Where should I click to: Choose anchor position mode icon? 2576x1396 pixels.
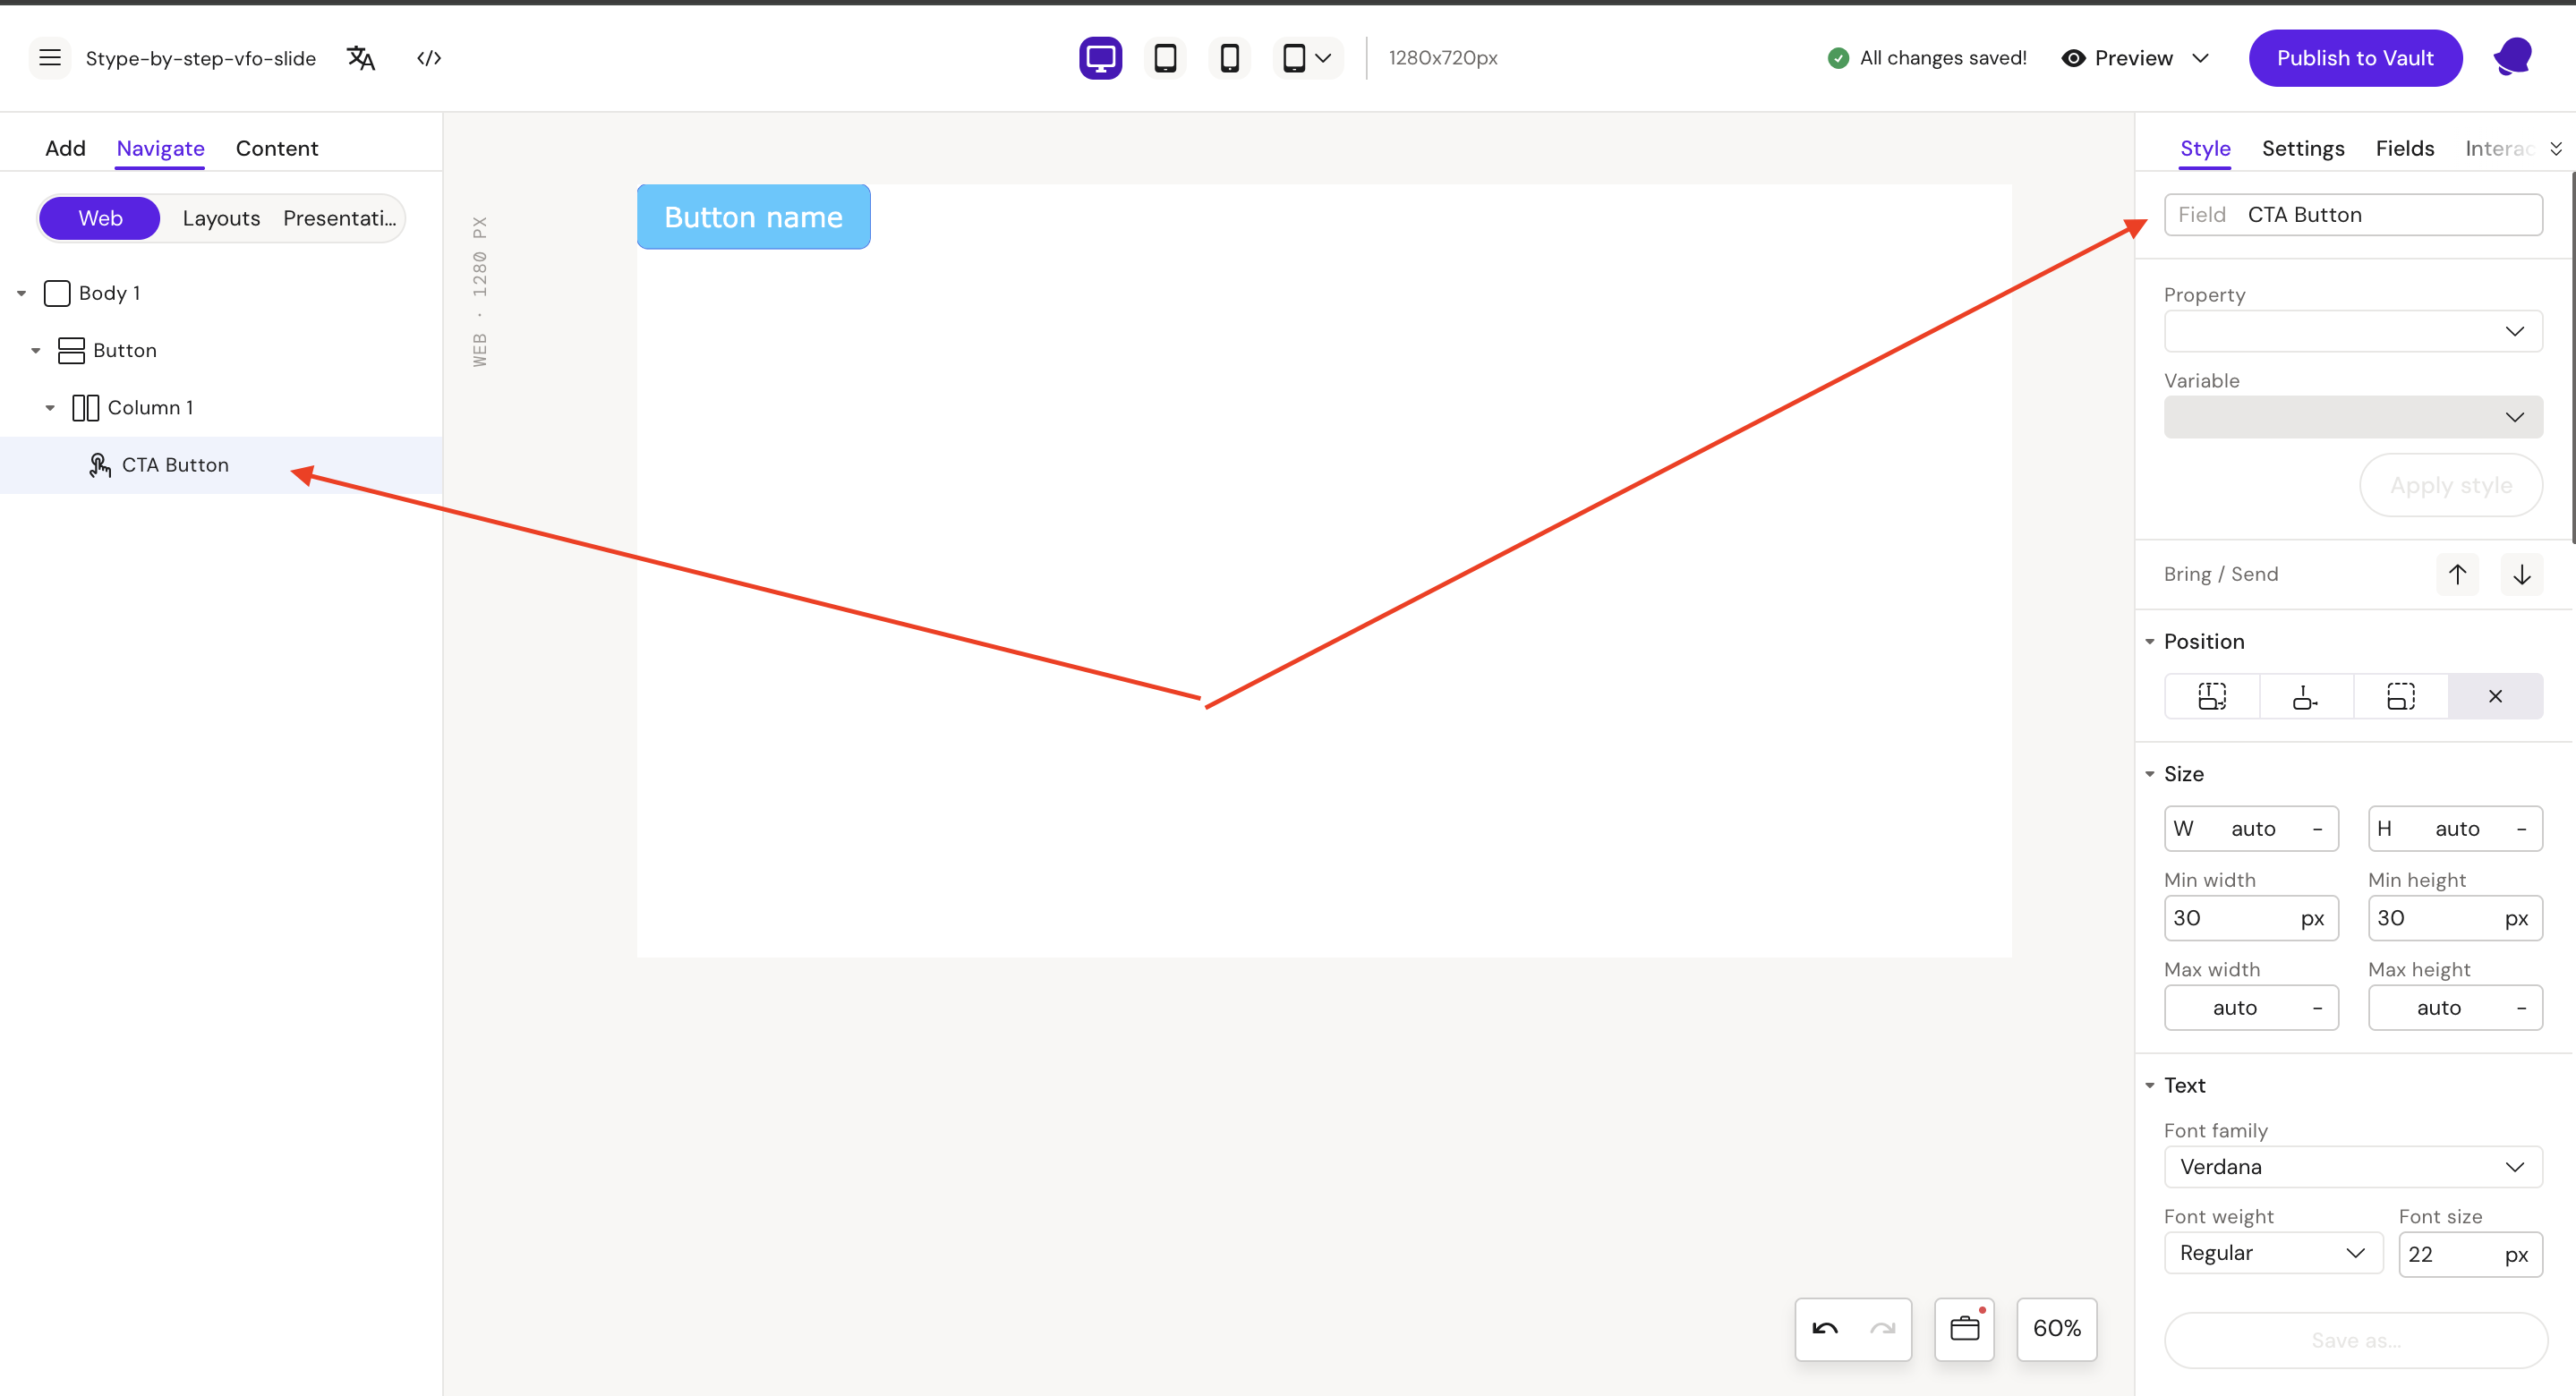(x=2306, y=696)
